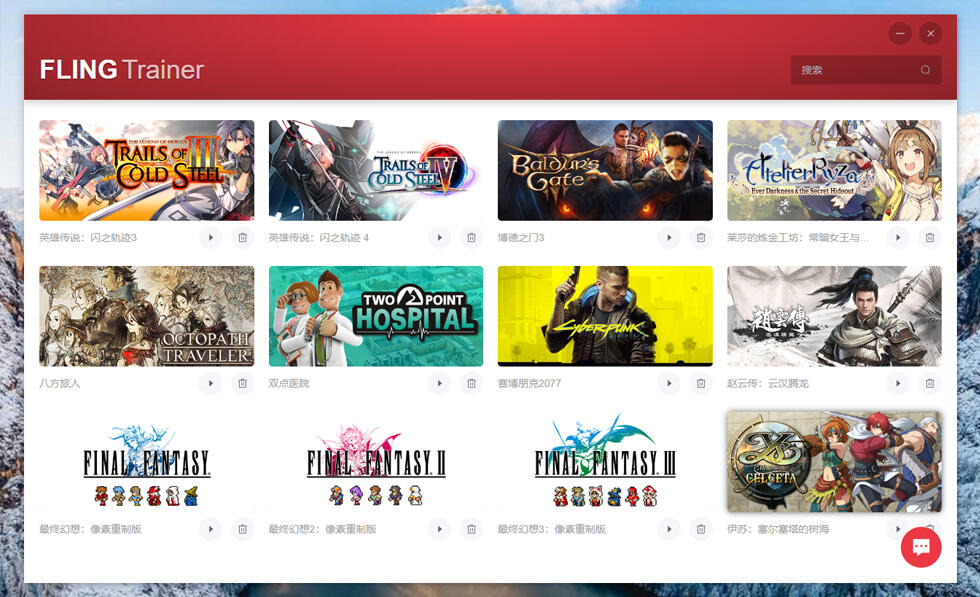The image size is (980, 597).
Task: Start the 八方旅人 trainer
Action: [210, 383]
